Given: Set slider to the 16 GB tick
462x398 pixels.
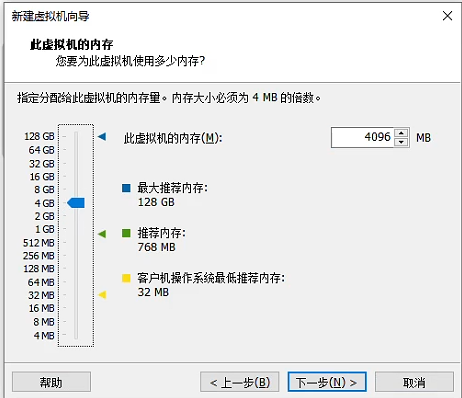Looking at the screenshot, I should (76, 176).
